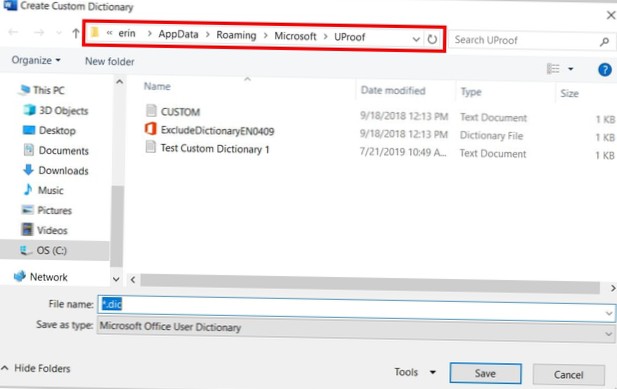Select the CUSTOM file
617x389 pixels.
[180, 112]
